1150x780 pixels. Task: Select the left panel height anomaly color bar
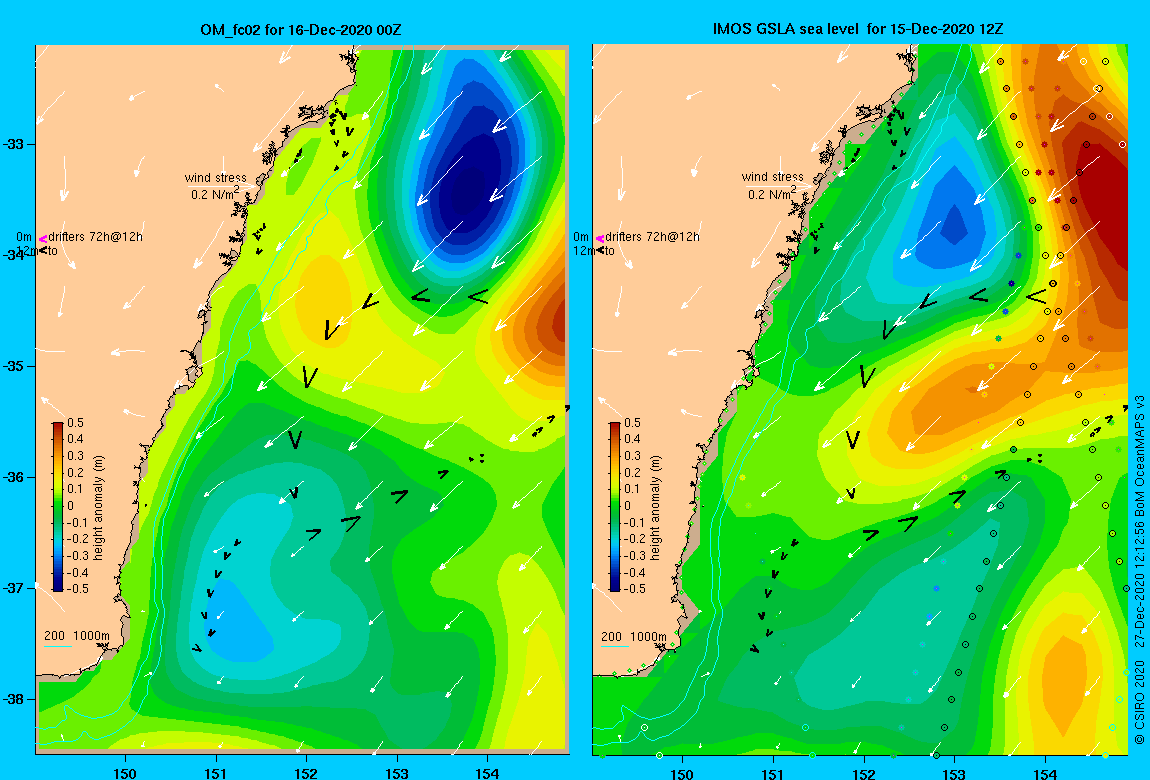(58, 507)
